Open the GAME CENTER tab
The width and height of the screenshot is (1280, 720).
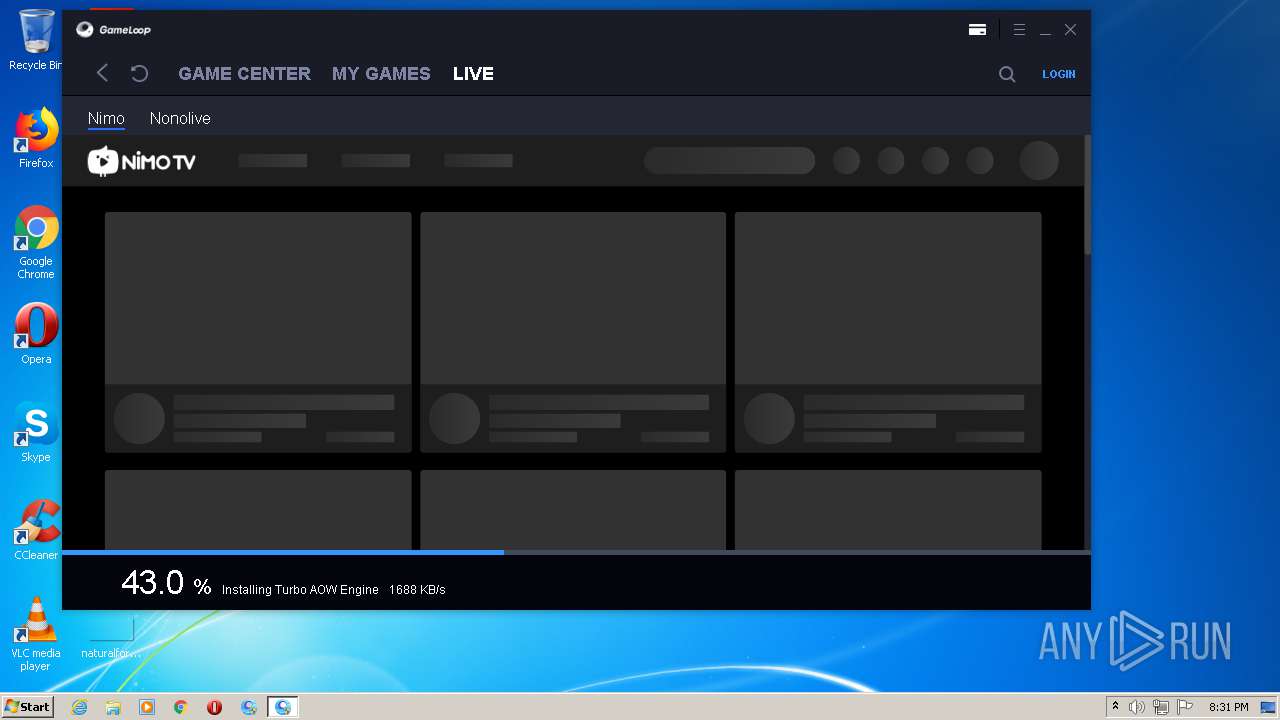pos(244,74)
